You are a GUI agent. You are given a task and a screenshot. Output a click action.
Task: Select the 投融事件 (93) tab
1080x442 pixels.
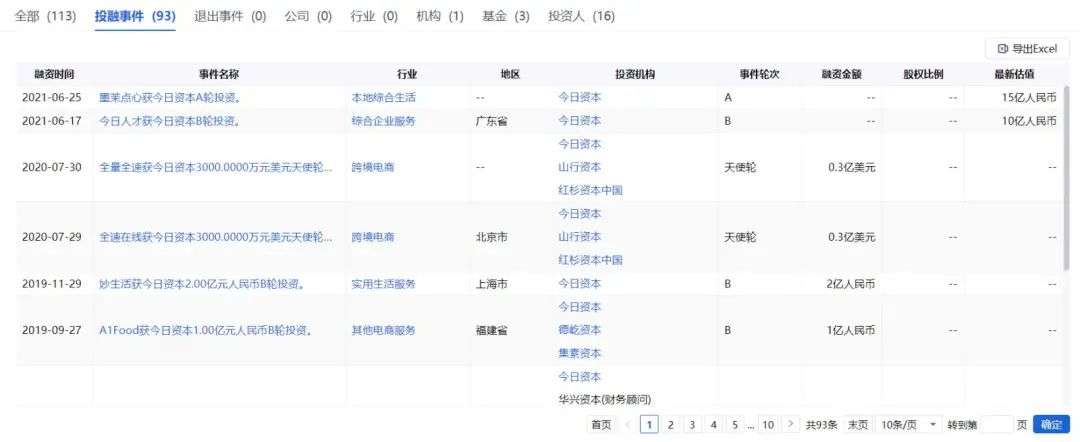[x=135, y=16]
